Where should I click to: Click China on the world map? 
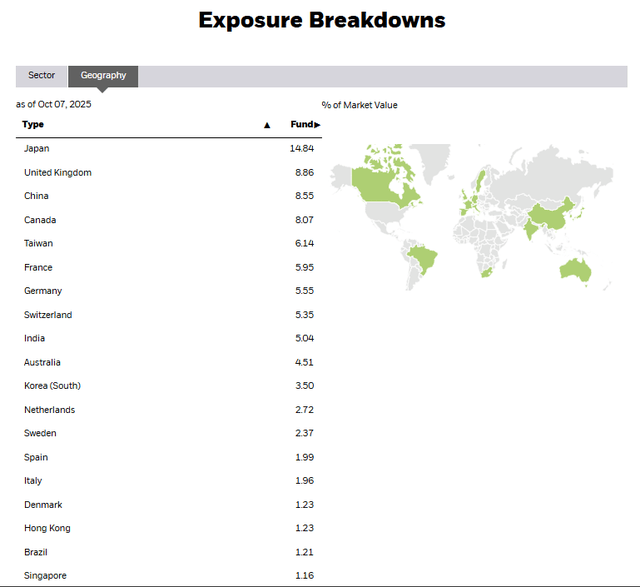click(551, 215)
